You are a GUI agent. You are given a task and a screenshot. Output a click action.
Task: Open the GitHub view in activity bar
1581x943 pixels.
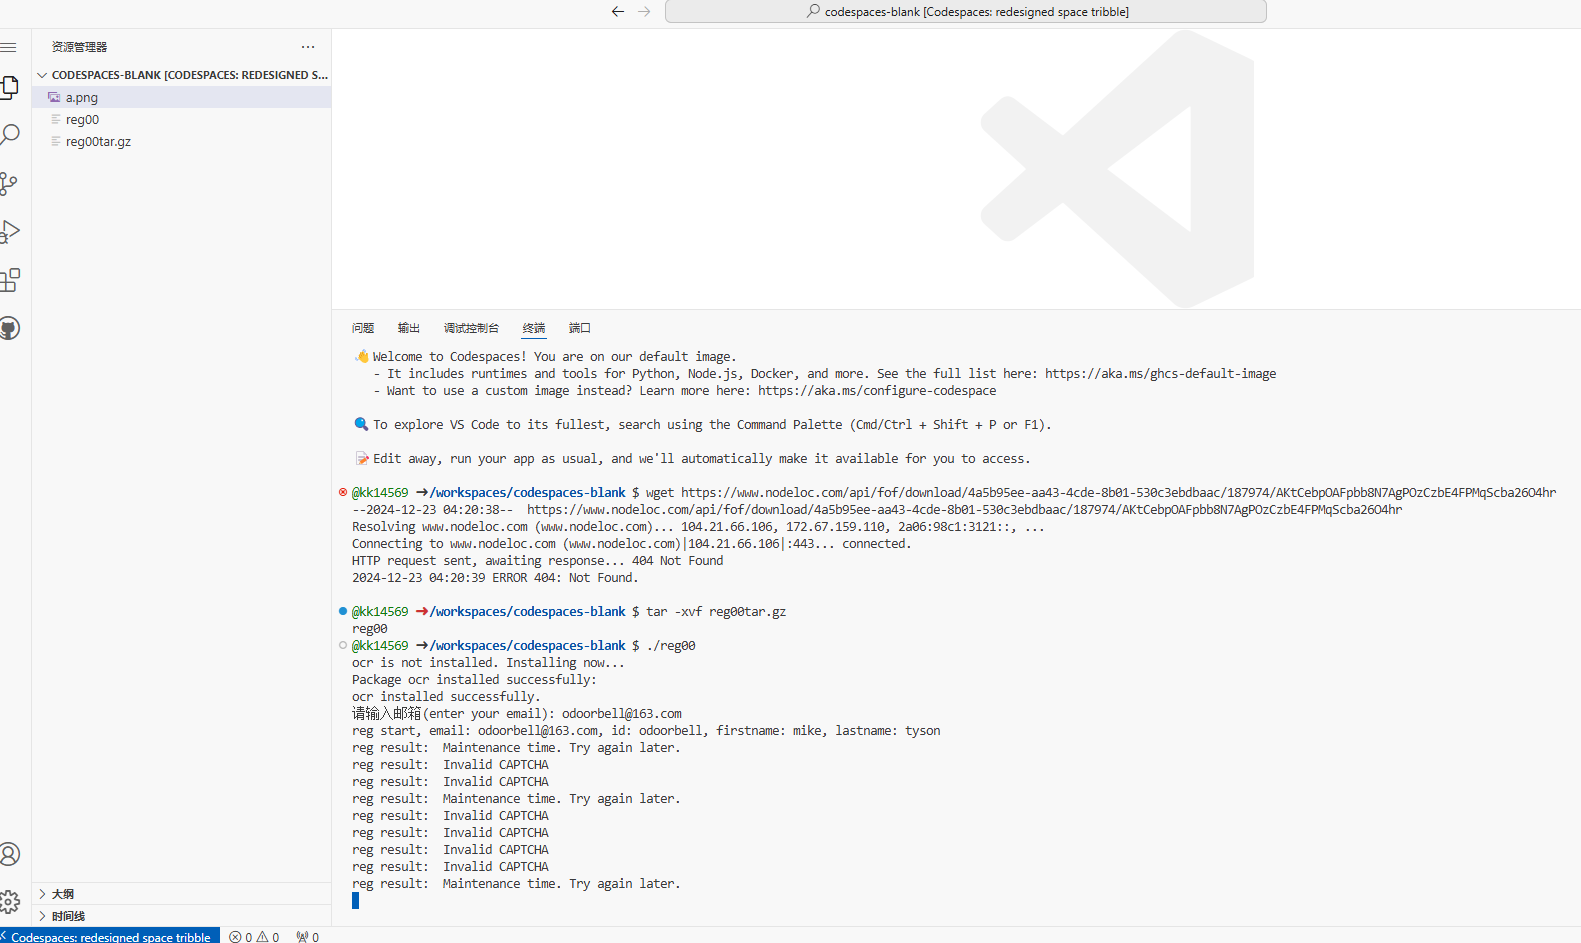click(x=9, y=328)
